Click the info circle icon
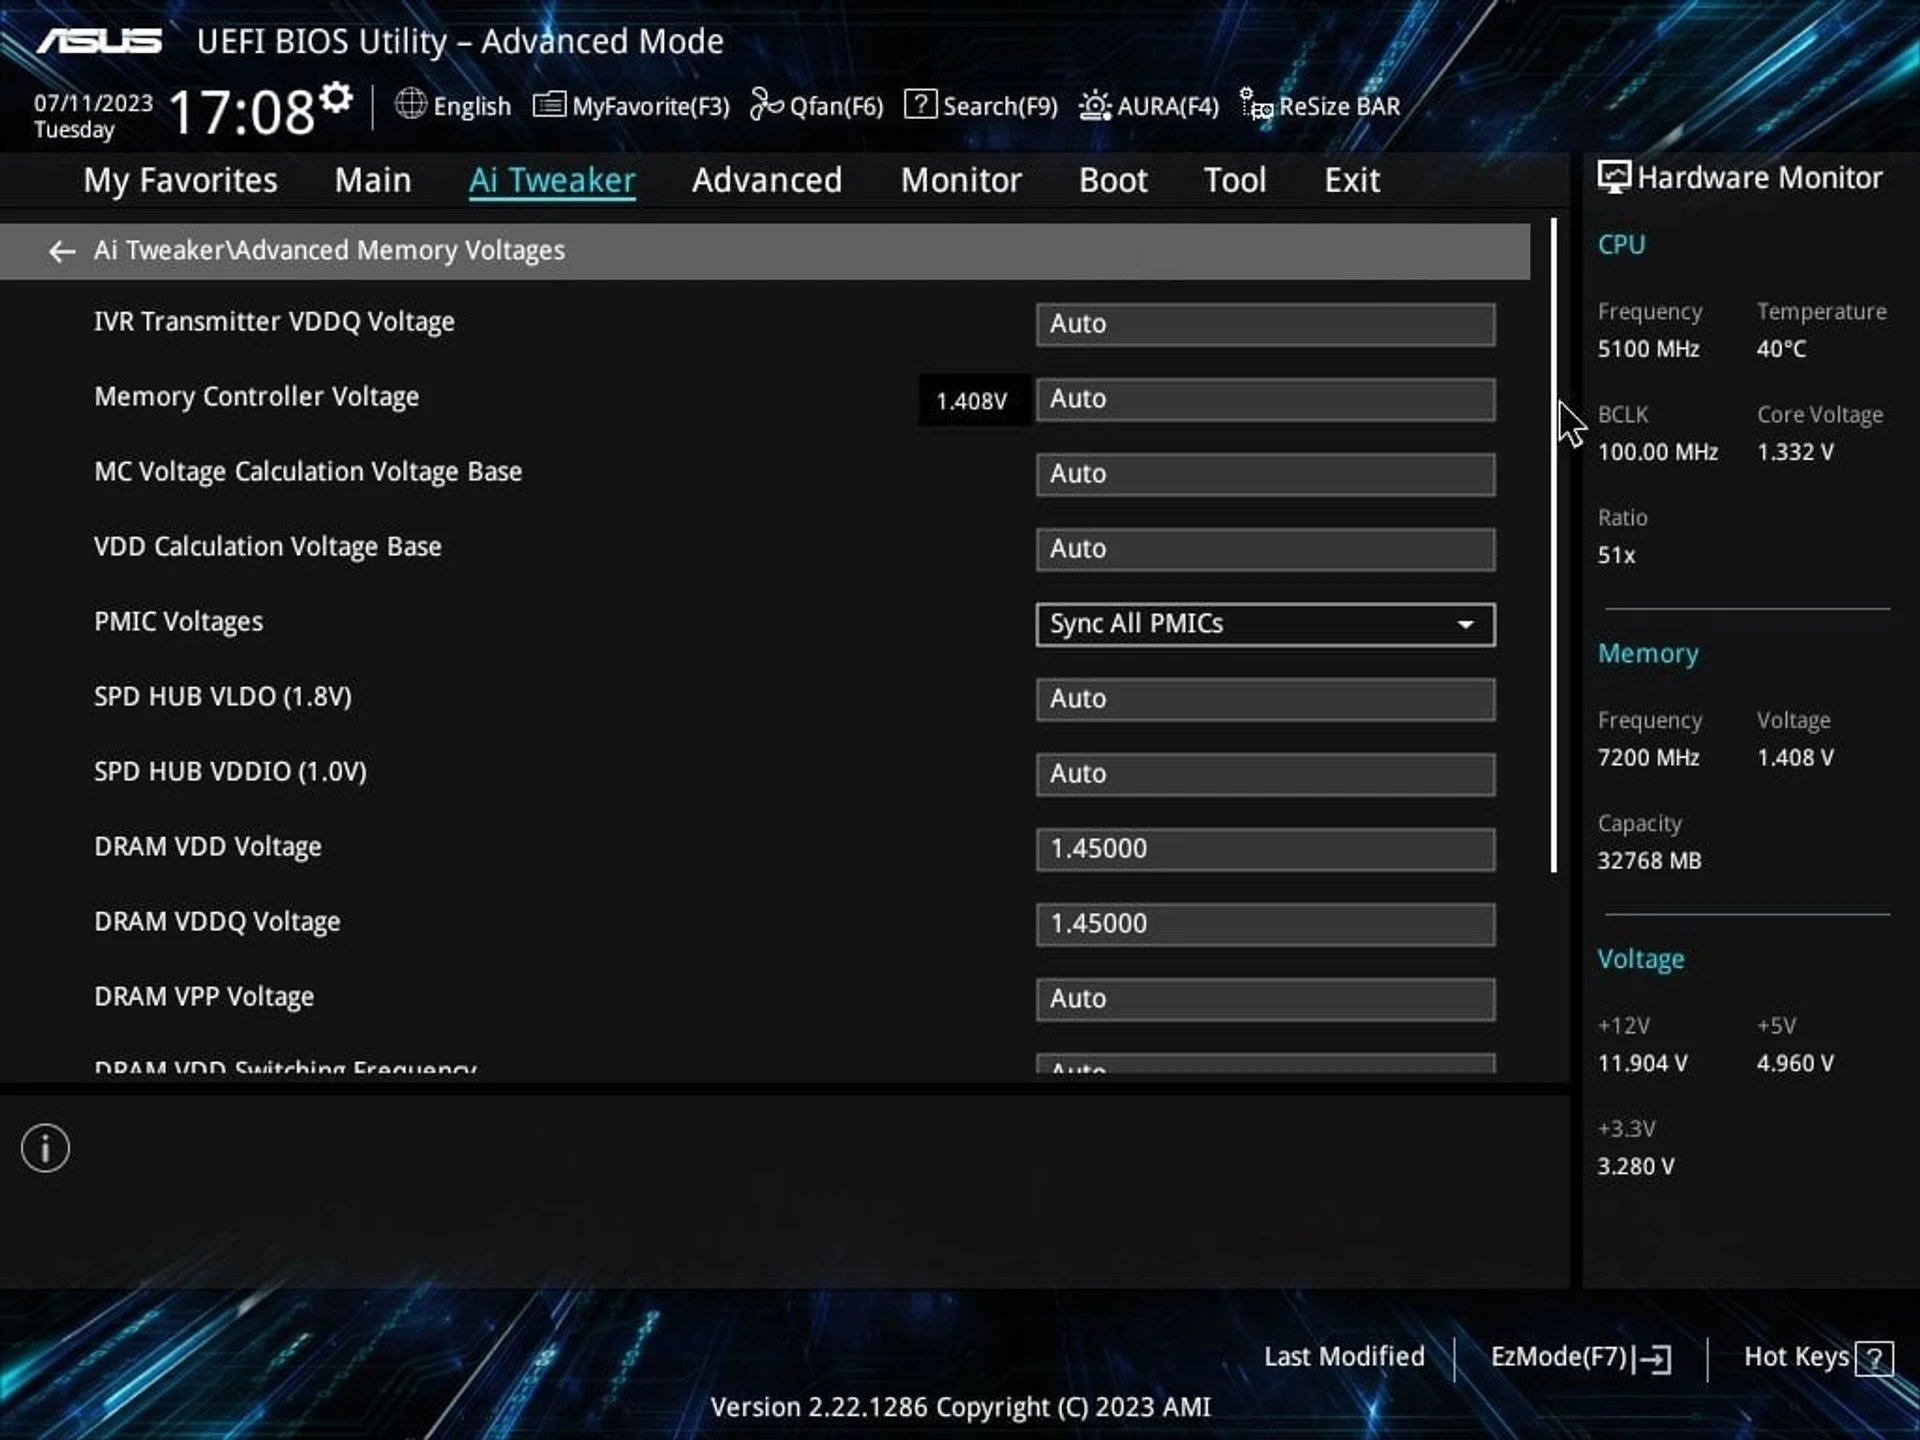This screenshot has width=1920, height=1440. point(45,1148)
